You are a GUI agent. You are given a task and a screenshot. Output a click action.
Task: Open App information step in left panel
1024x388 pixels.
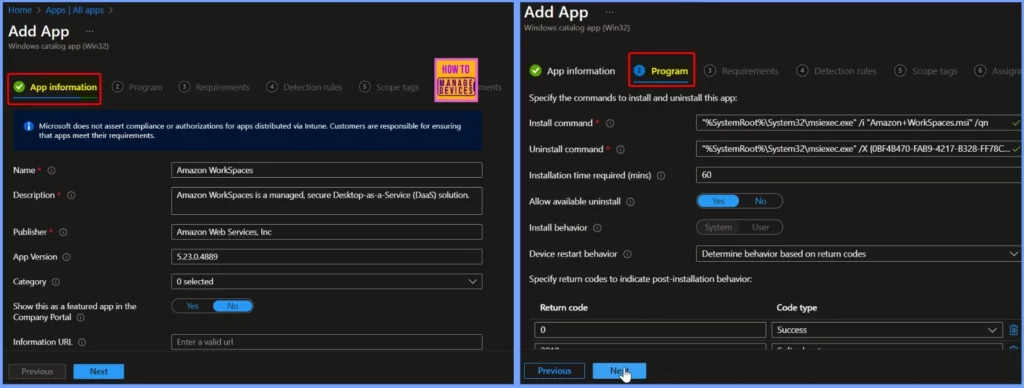[56, 87]
